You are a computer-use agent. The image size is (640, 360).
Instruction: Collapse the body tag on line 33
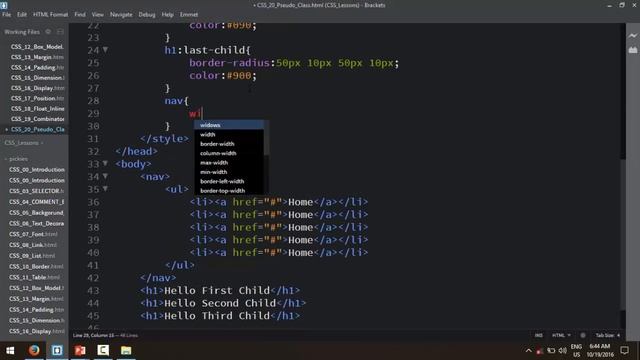(105, 164)
